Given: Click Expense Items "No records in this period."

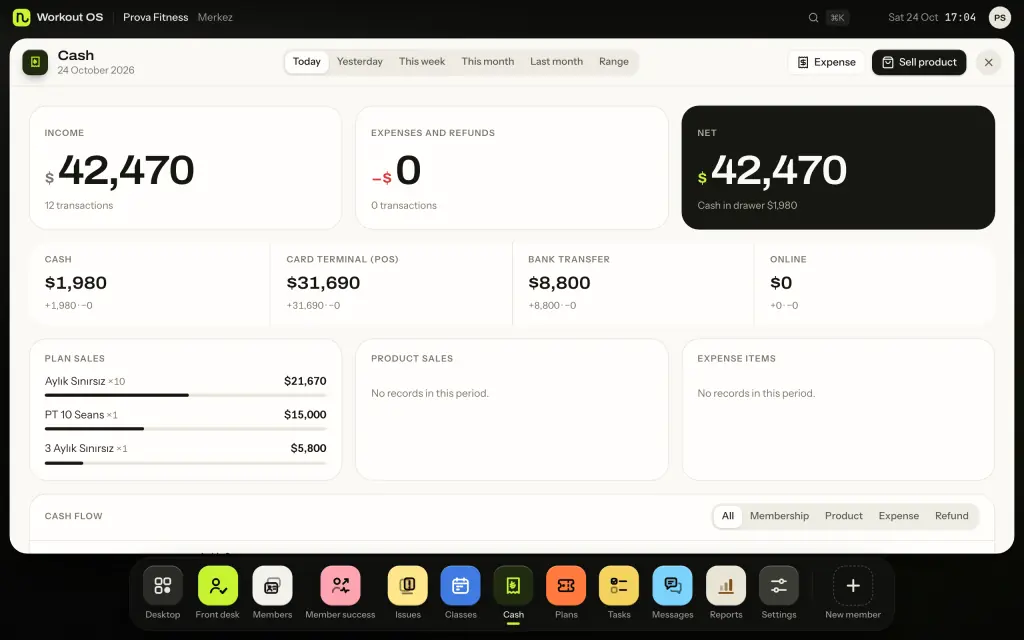Looking at the screenshot, I should click(756, 393).
